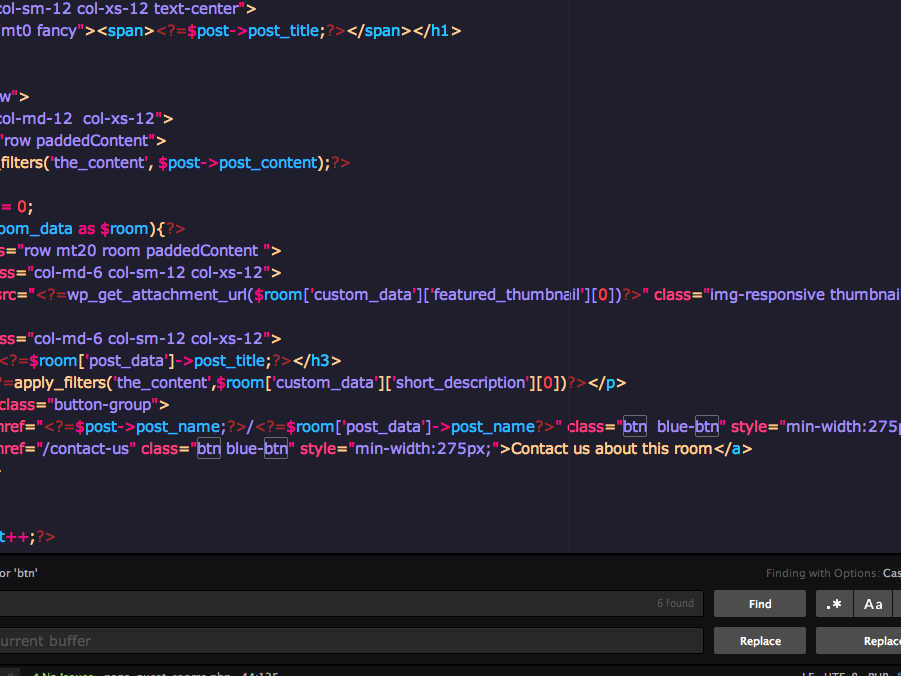Click first highlighted 'btn' on the contact-us line
Viewport: 901px width, 676px height.
click(209, 449)
